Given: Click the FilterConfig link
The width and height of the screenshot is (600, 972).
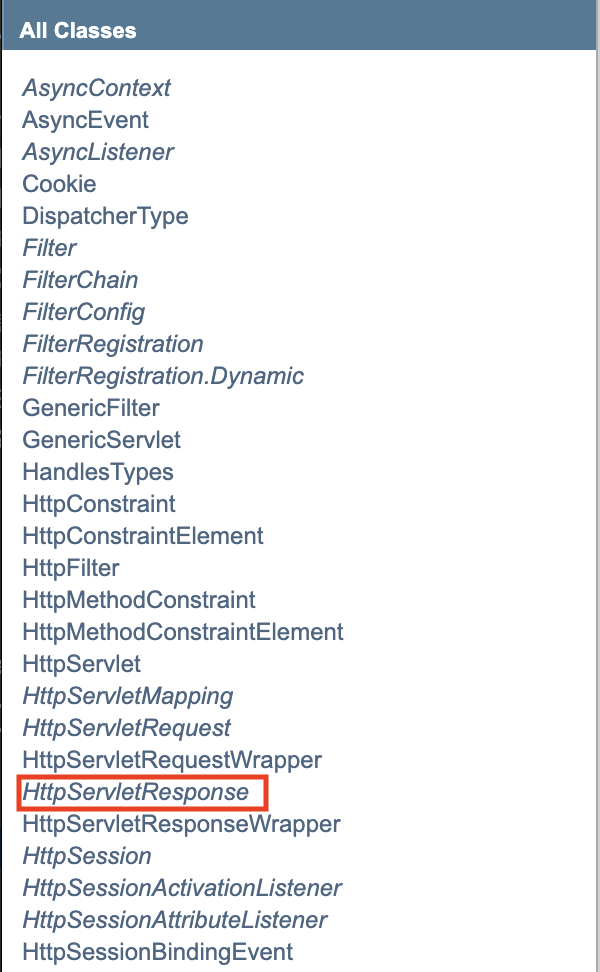Looking at the screenshot, I should tap(83, 312).
